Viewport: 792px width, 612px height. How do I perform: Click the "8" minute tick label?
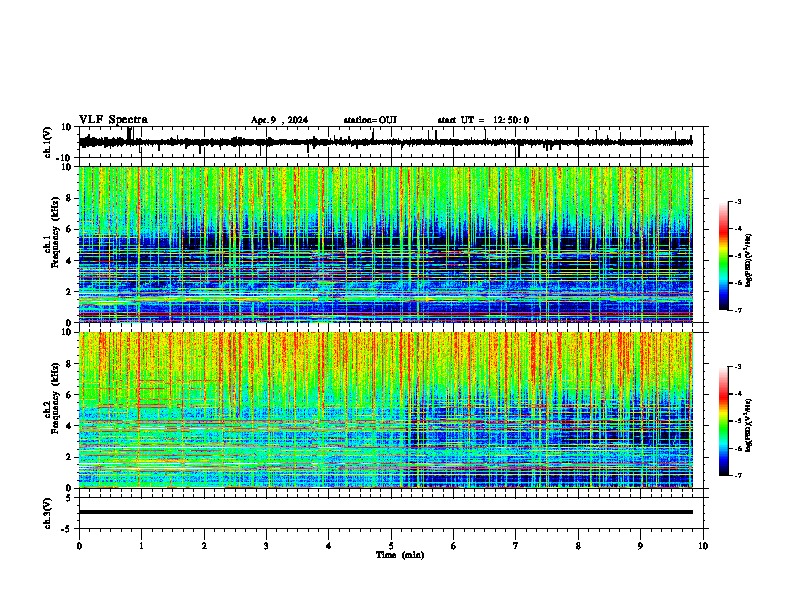pyautogui.click(x=578, y=546)
